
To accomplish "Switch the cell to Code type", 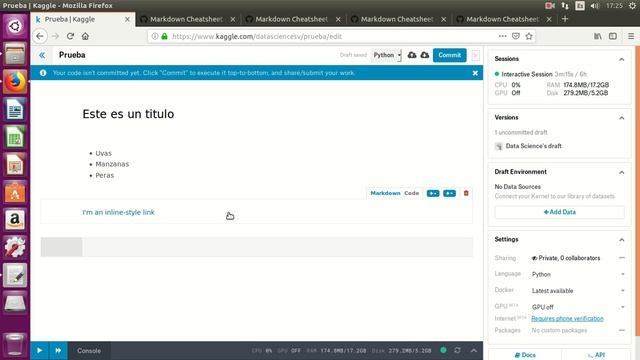I will point(411,193).
